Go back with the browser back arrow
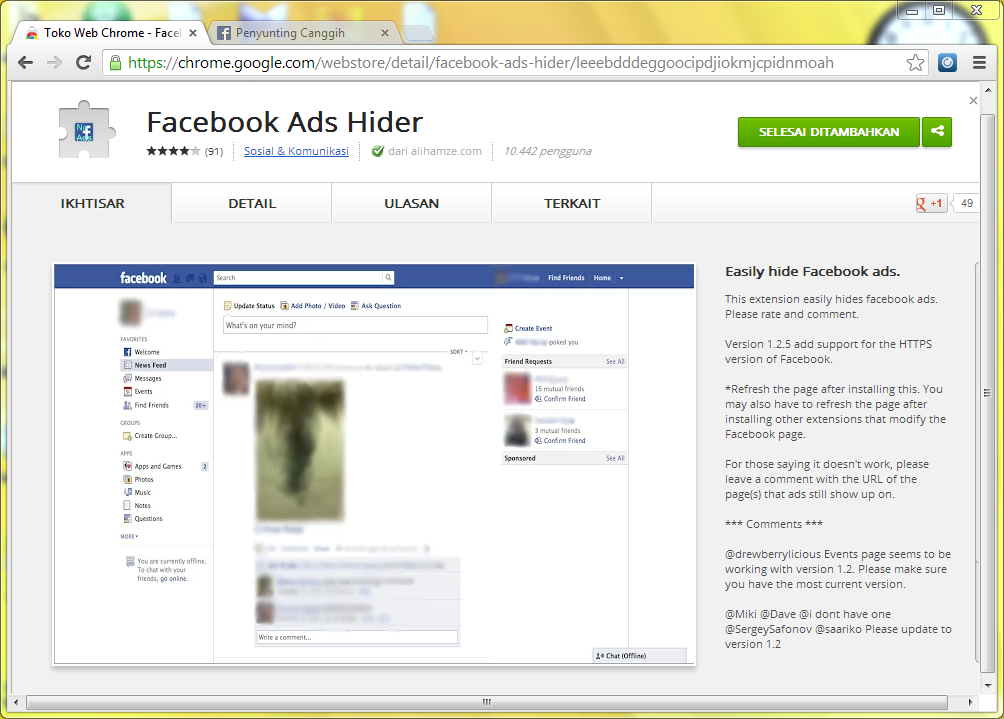The image size is (1004, 719). (26, 62)
